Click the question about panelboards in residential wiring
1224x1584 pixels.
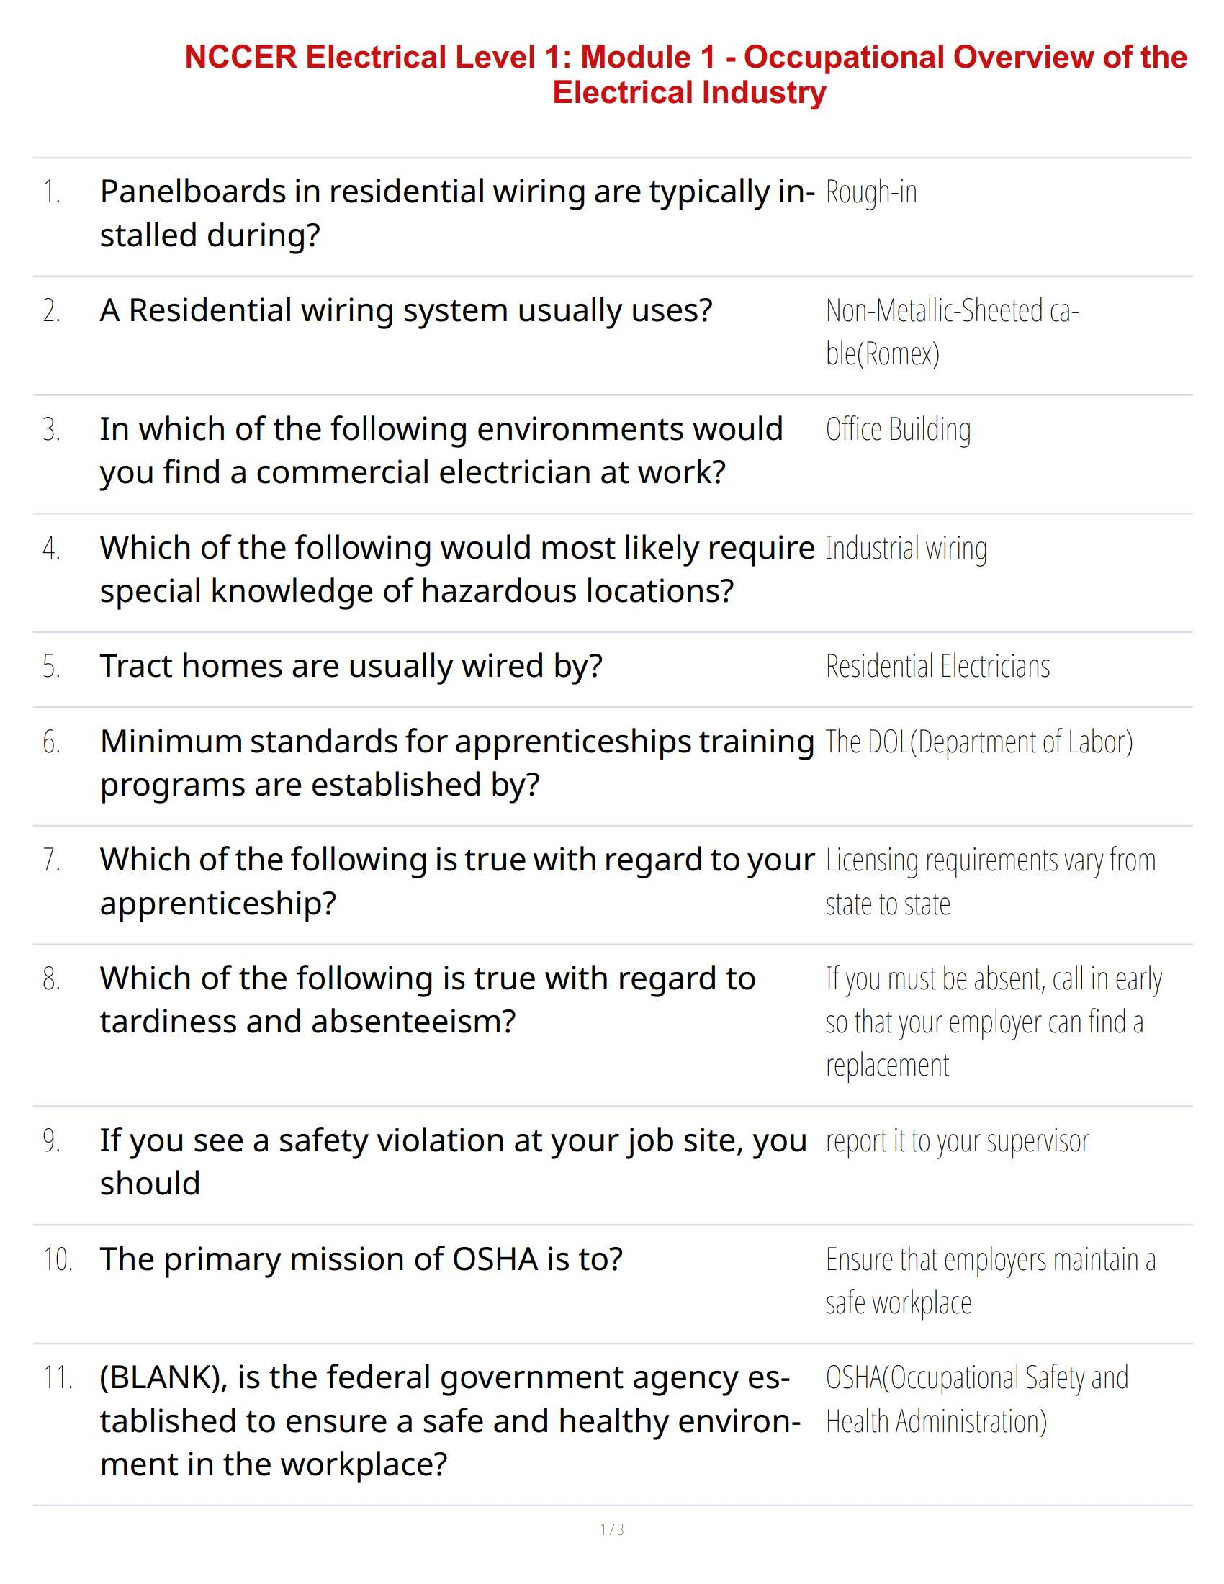tap(456, 213)
